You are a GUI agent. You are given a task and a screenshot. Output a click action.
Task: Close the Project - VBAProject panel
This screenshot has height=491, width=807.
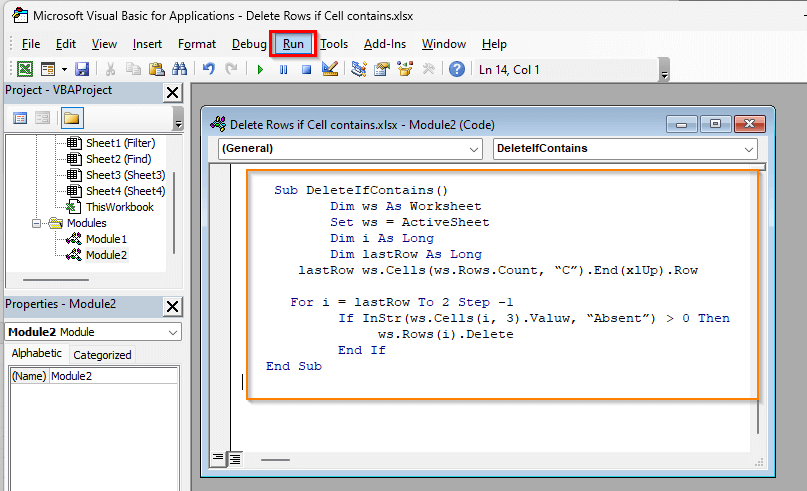coord(172,92)
